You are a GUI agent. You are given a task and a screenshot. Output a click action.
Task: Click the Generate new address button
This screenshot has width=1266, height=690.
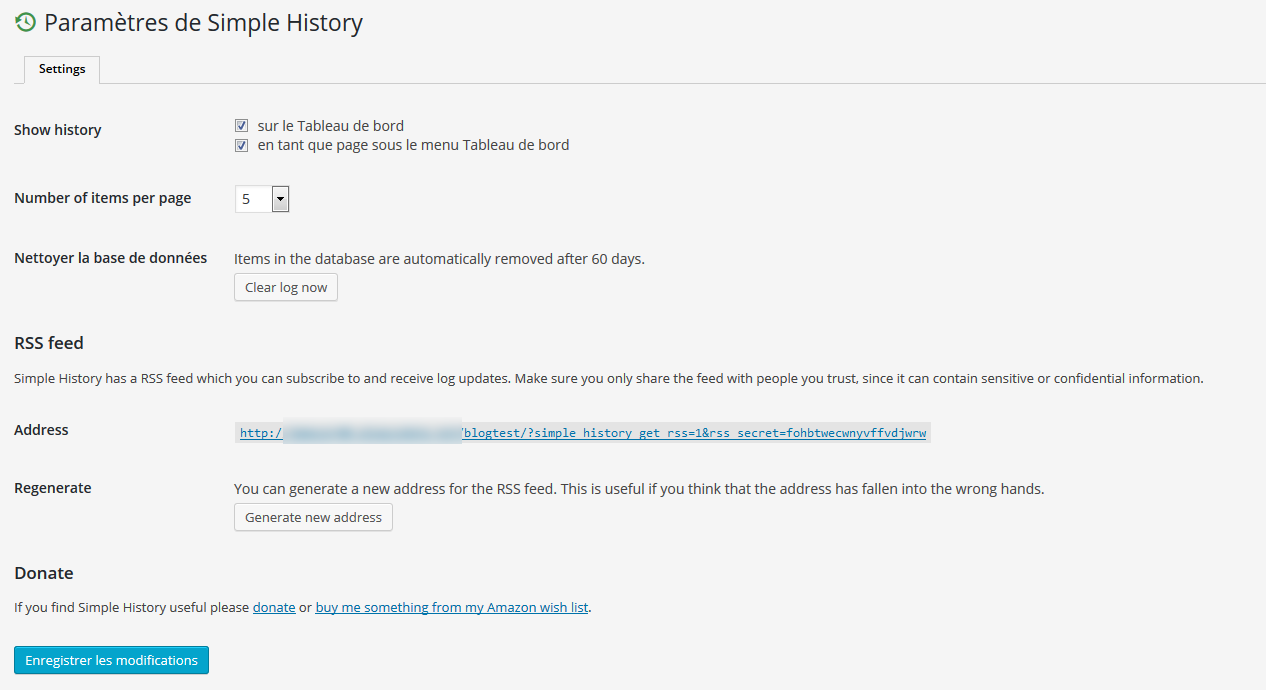pos(313,517)
